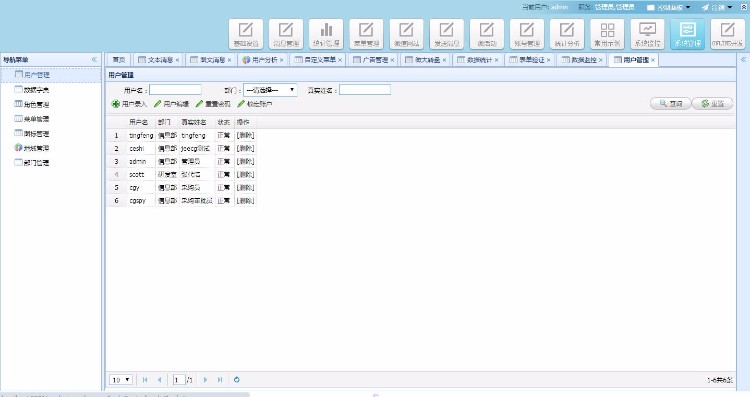The height and width of the screenshot is (397, 750).
Task: Open the 常用示例 grid icon
Action: pos(607,33)
